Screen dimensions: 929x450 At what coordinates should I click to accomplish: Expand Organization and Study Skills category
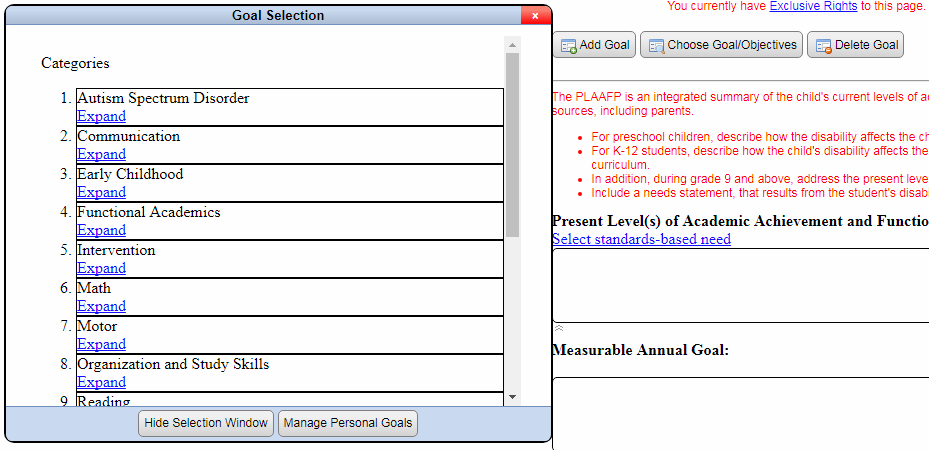click(101, 382)
